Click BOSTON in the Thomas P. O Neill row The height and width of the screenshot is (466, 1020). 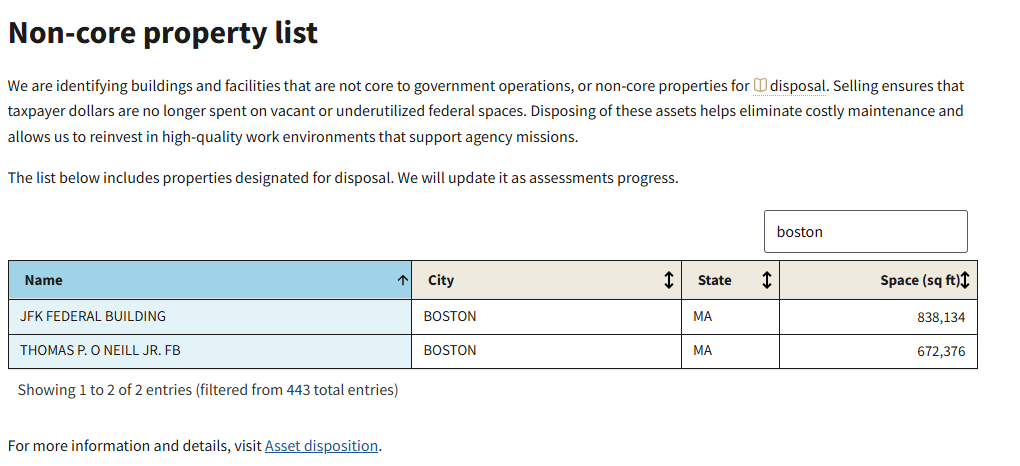coord(450,350)
